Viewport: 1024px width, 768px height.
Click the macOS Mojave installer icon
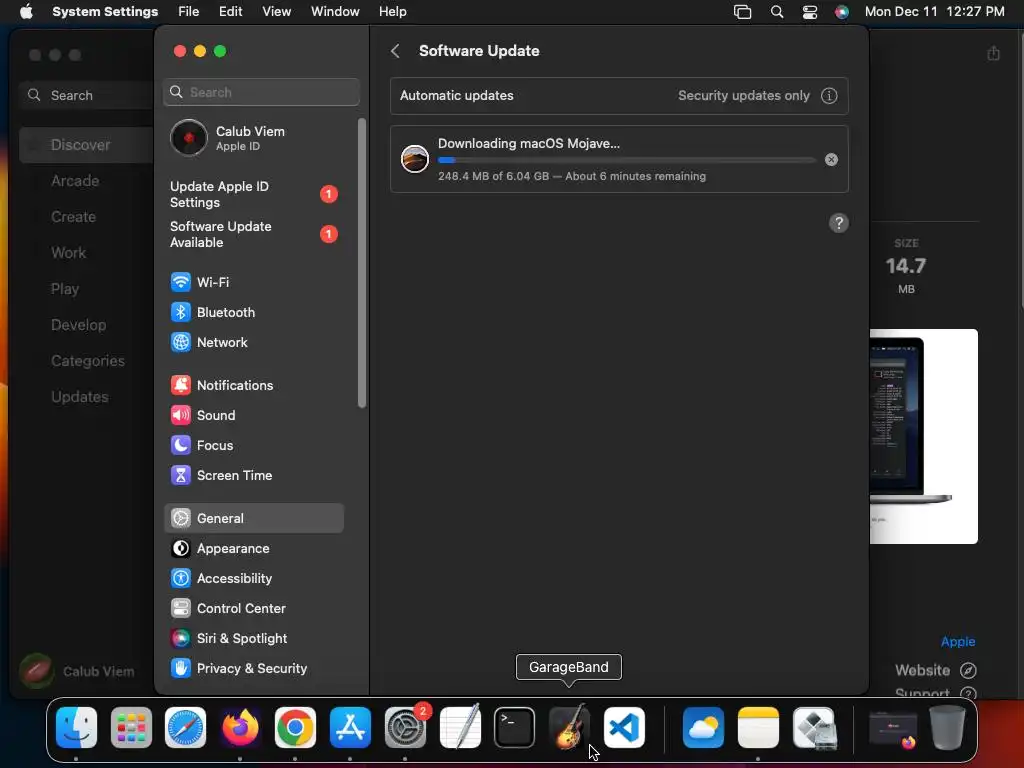(415, 159)
